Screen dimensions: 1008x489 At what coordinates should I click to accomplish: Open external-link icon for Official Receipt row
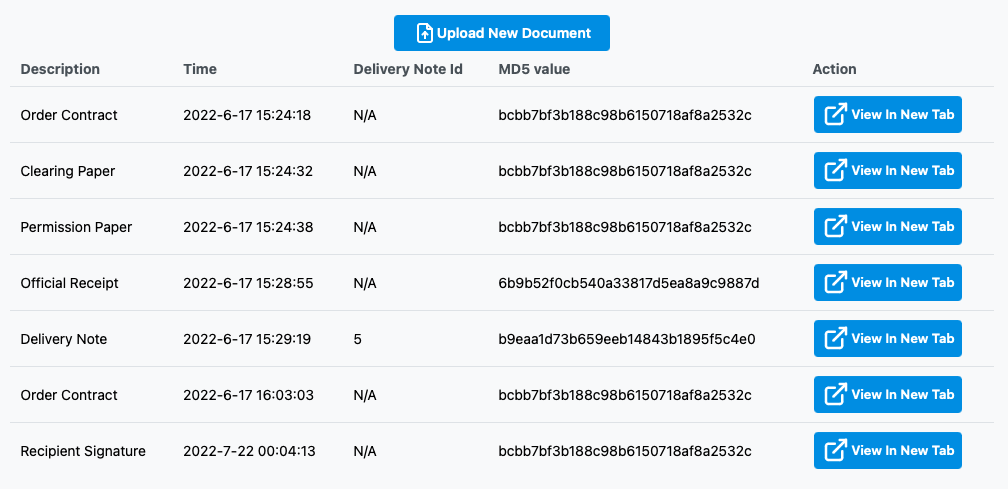(x=834, y=283)
